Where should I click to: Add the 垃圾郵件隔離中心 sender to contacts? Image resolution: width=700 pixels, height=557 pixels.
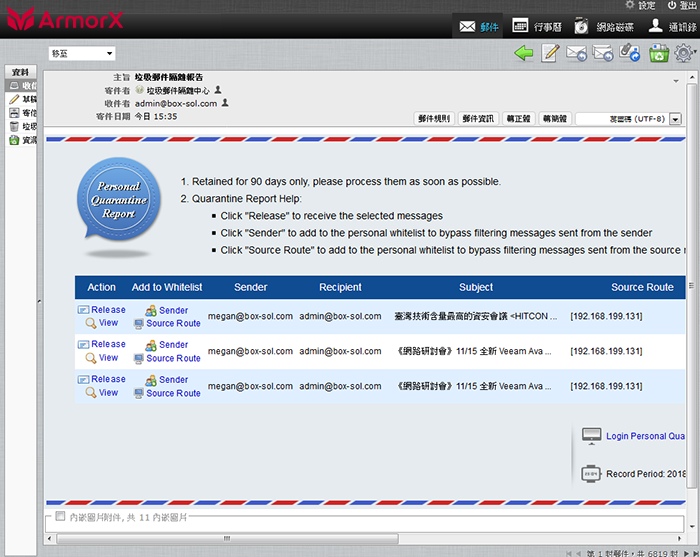pyautogui.click(x=218, y=90)
